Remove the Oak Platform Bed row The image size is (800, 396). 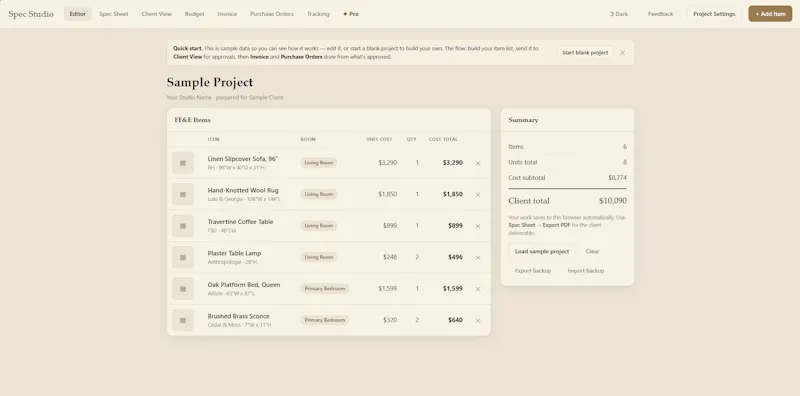pos(478,289)
